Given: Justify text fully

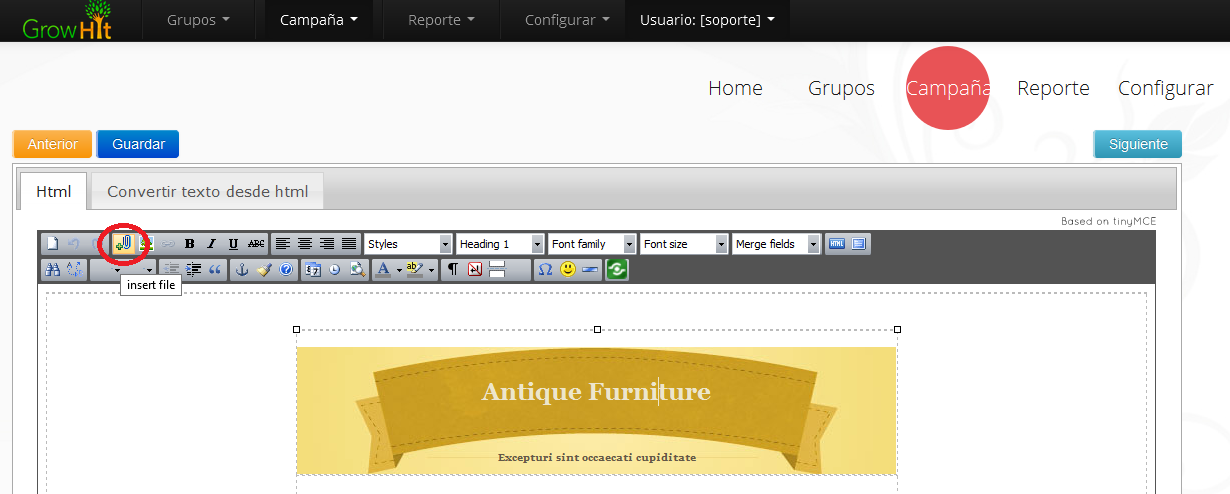Looking at the screenshot, I should (x=349, y=244).
